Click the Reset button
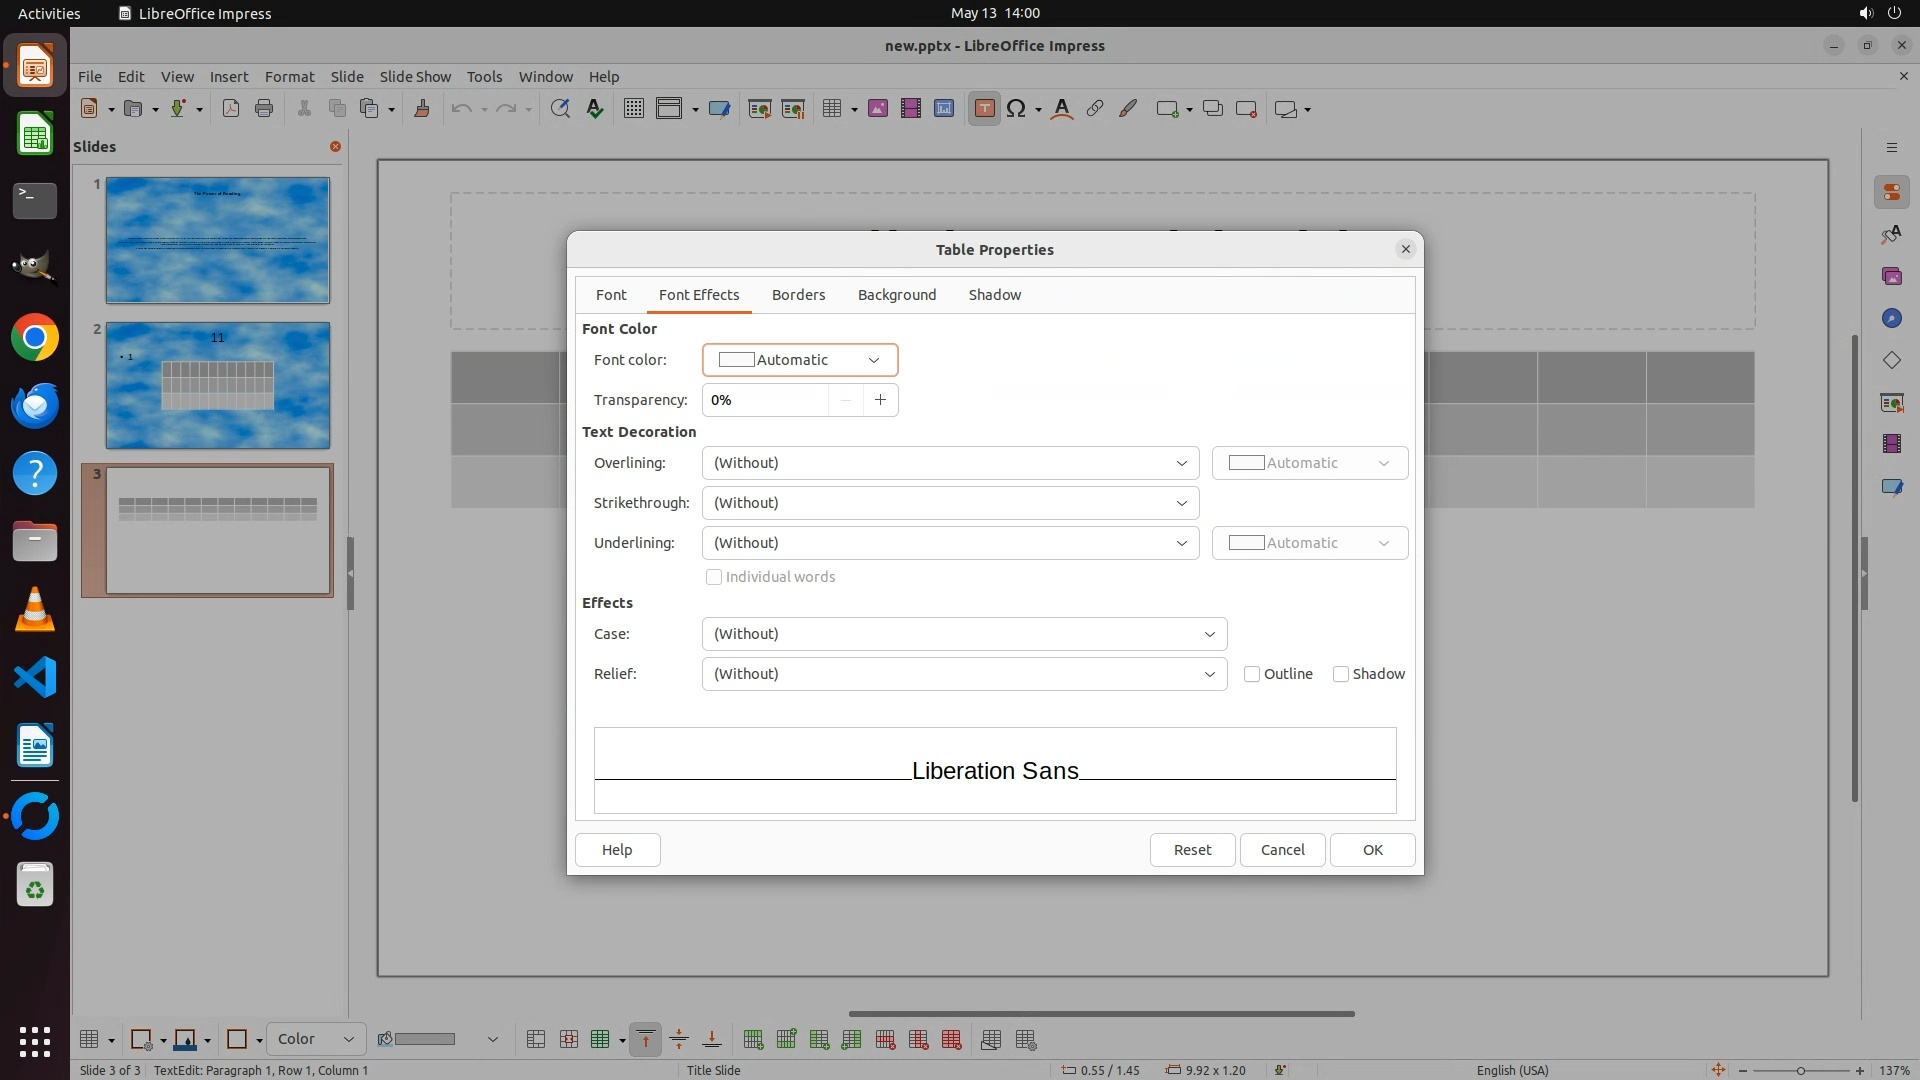This screenshot has width=1920, height=1080. tap(1192, 850)
